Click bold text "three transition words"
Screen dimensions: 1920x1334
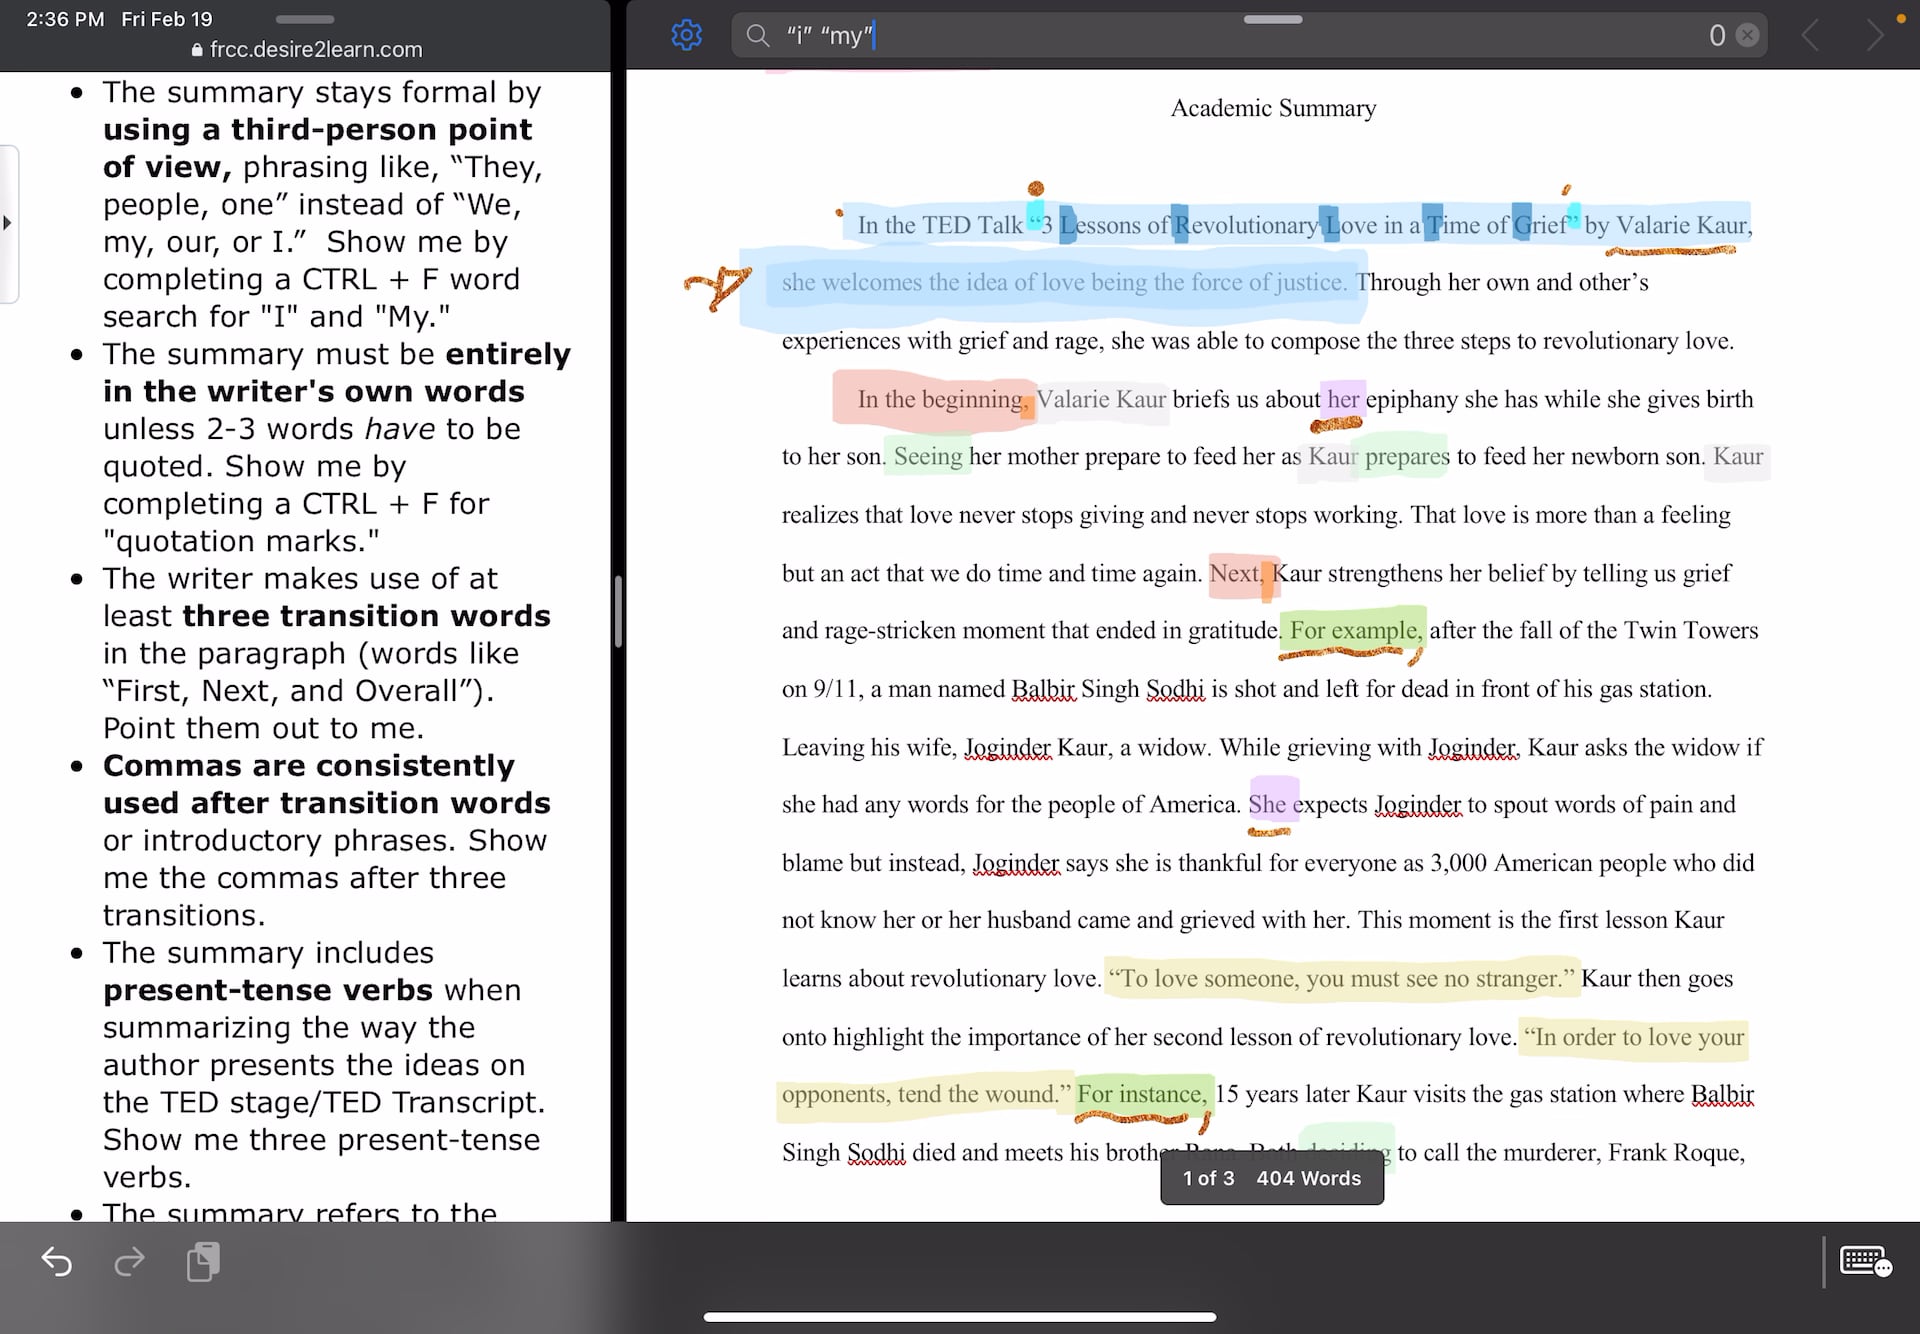click(x=366, y=615)
